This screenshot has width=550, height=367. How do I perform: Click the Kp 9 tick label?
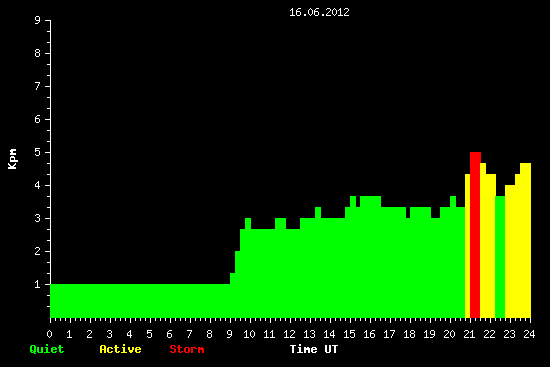tap(38, 20)
